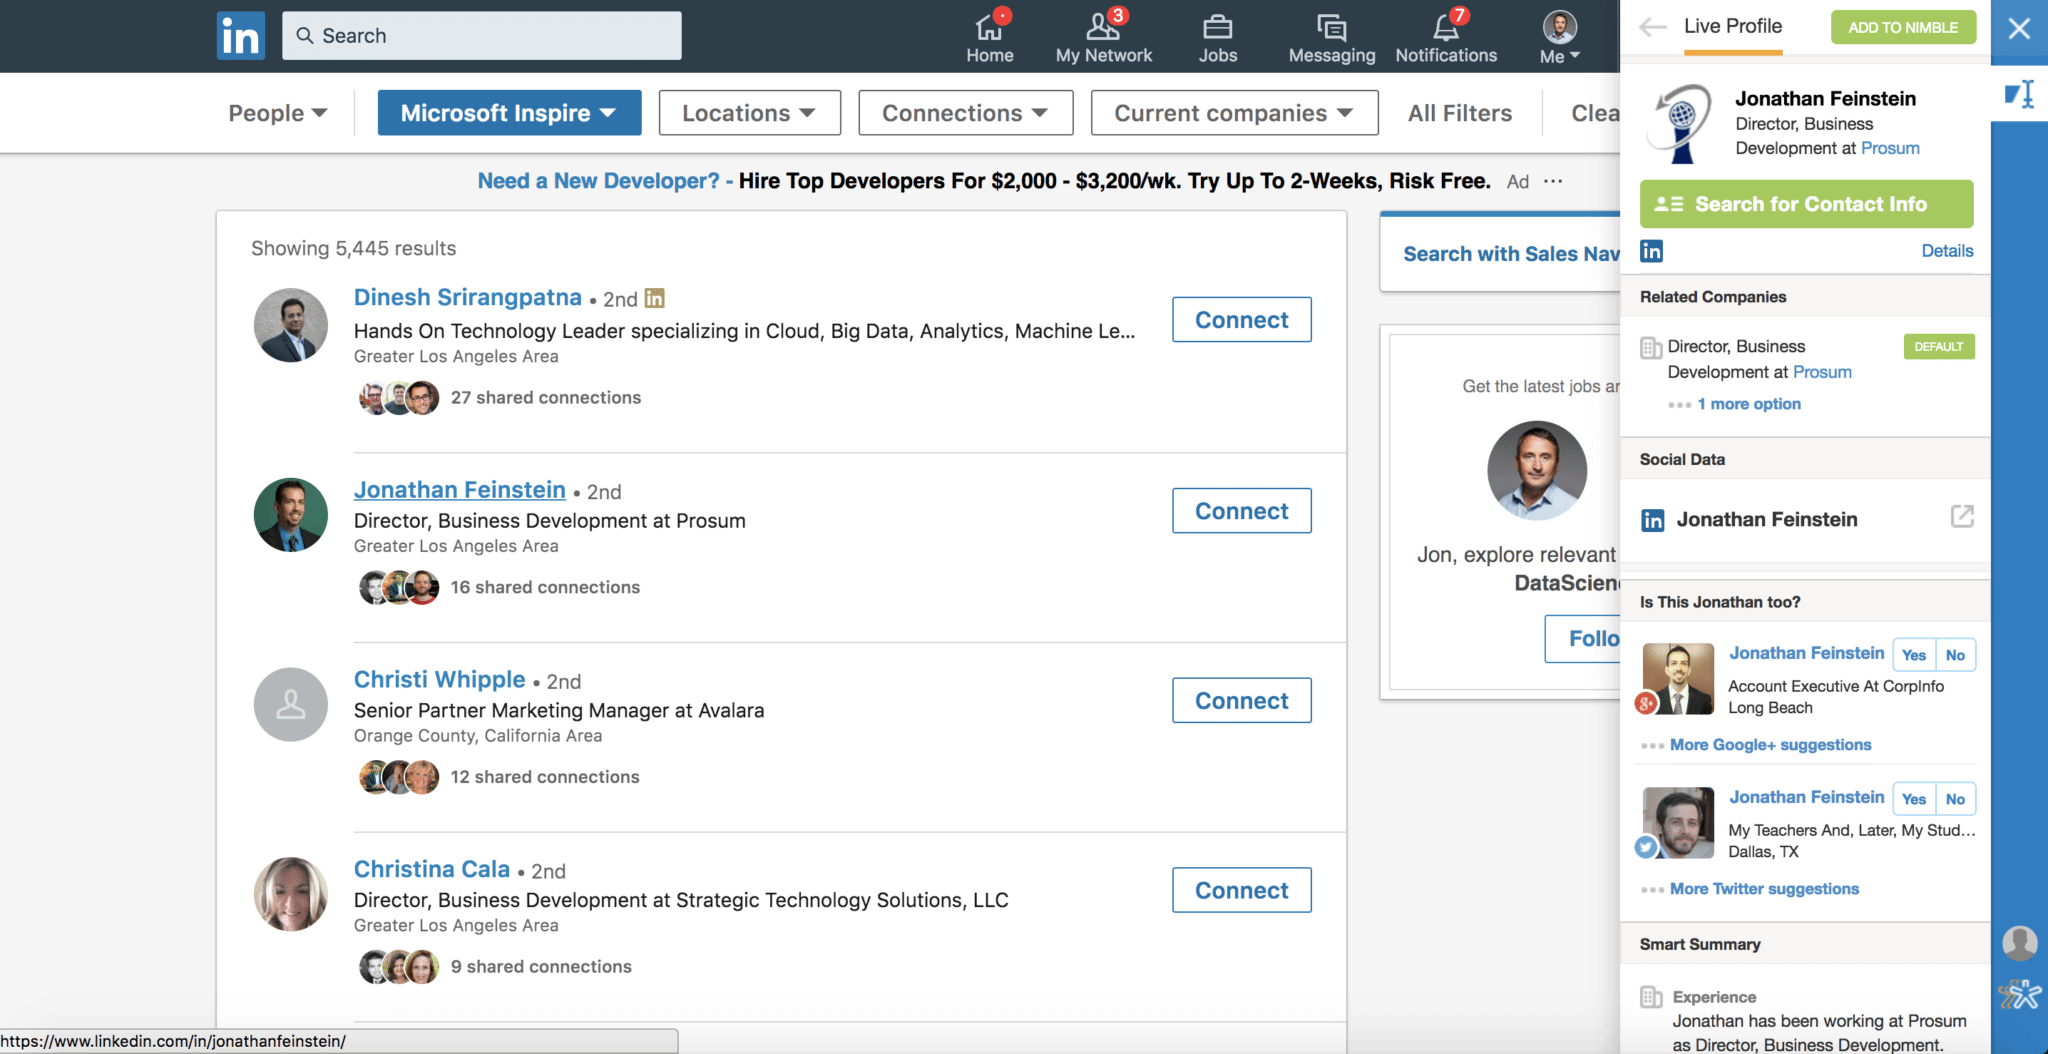Viewport: 2048px width, 1054px height.
Task: Confirm Yes for CorpInfo Jonathan Feinstein match
Action: (x=1913, y=655)
